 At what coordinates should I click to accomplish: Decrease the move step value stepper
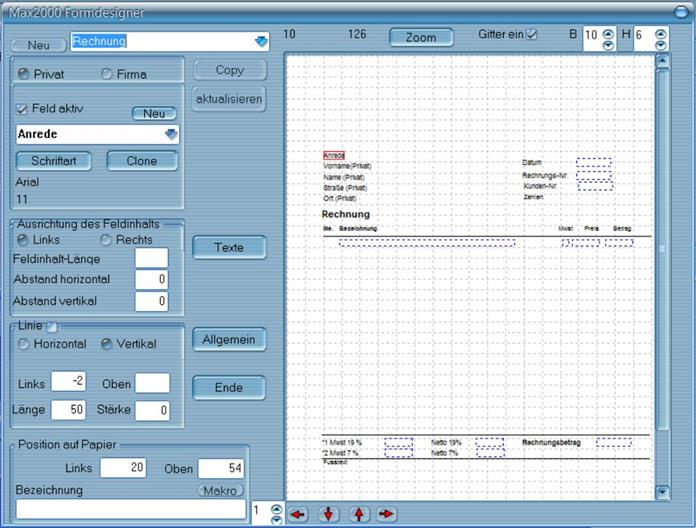coord(276,520)
